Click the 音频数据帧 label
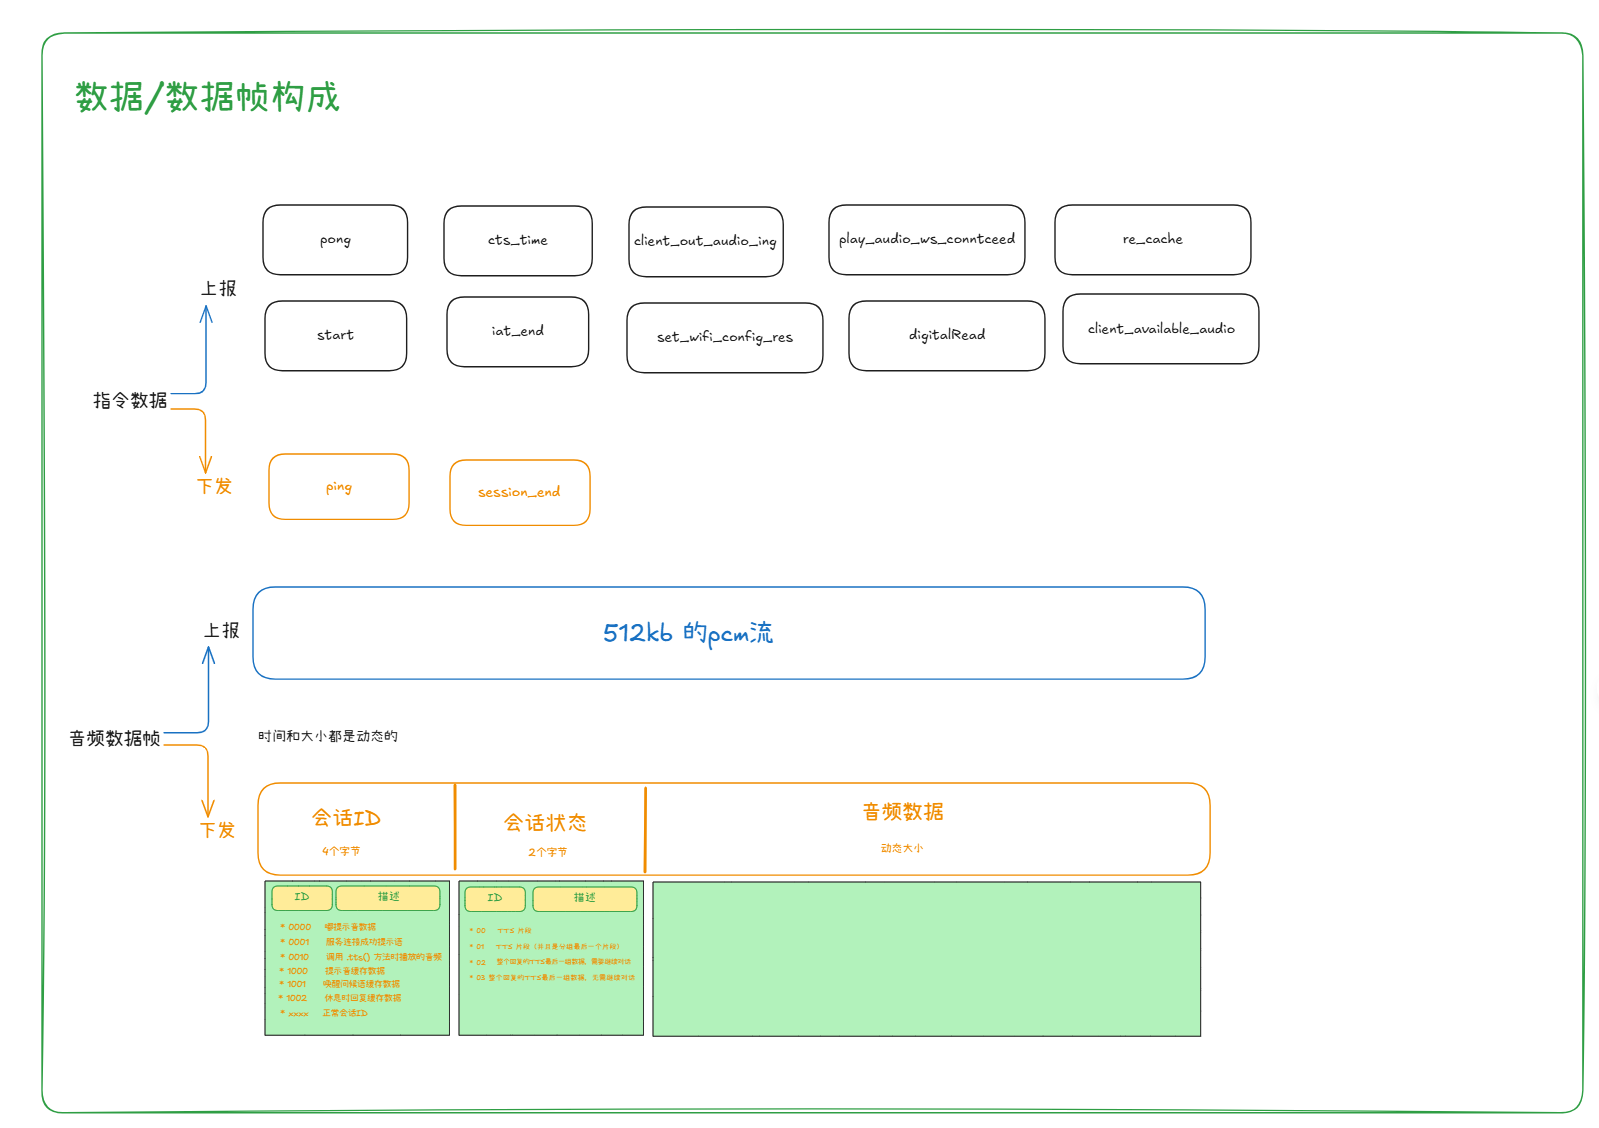Screen dimensions: 1599x1128 115,739
